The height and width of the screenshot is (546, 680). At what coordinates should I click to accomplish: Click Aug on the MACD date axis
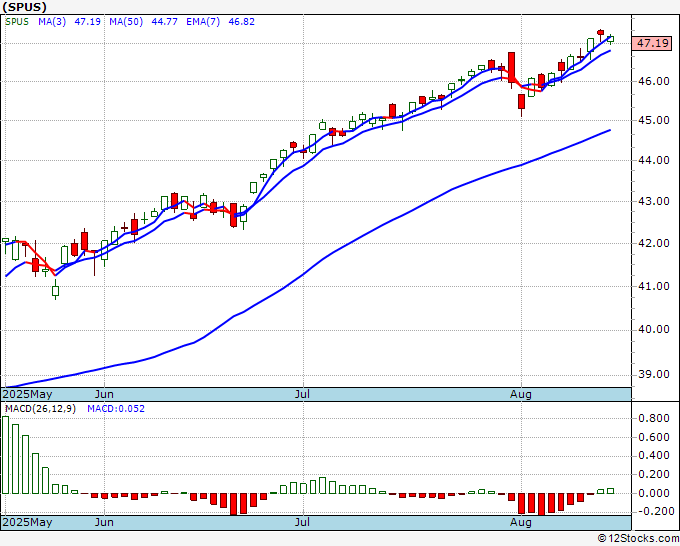pyautogui.click(x=521, y=522)
